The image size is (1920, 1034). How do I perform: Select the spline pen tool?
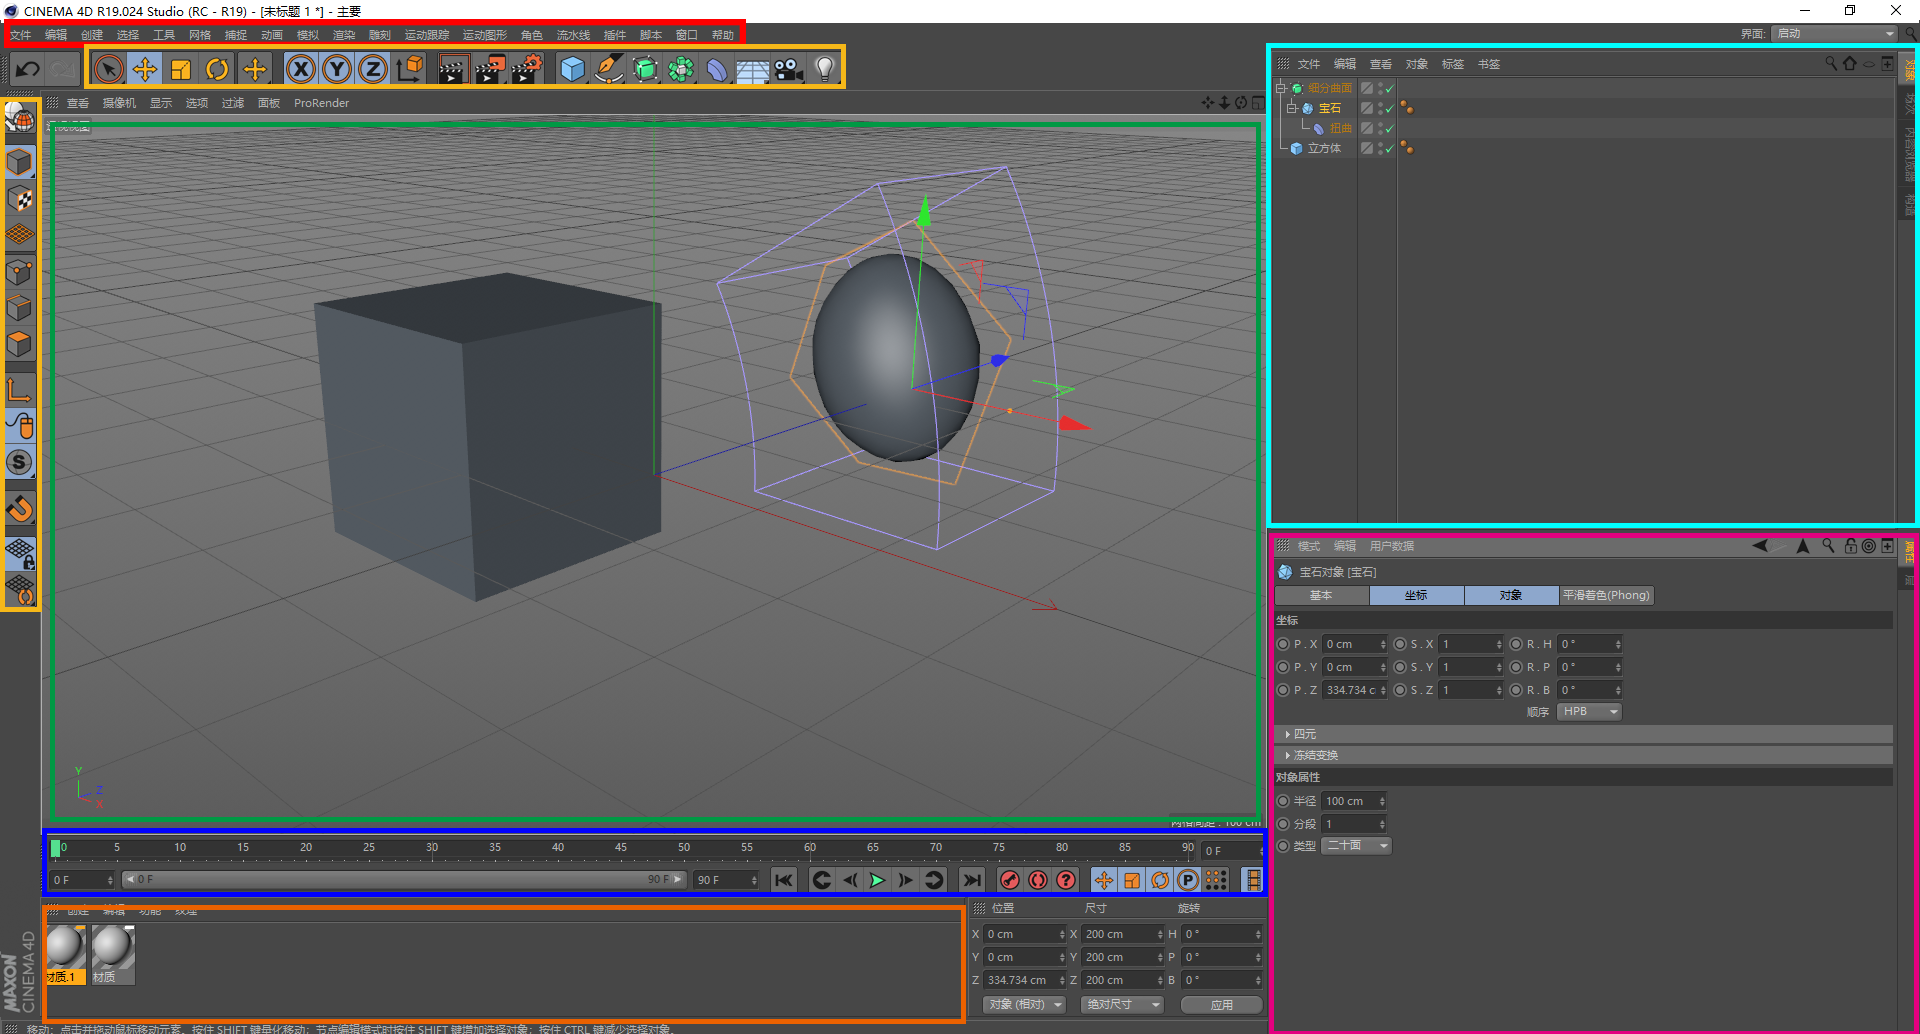(609, 69)
